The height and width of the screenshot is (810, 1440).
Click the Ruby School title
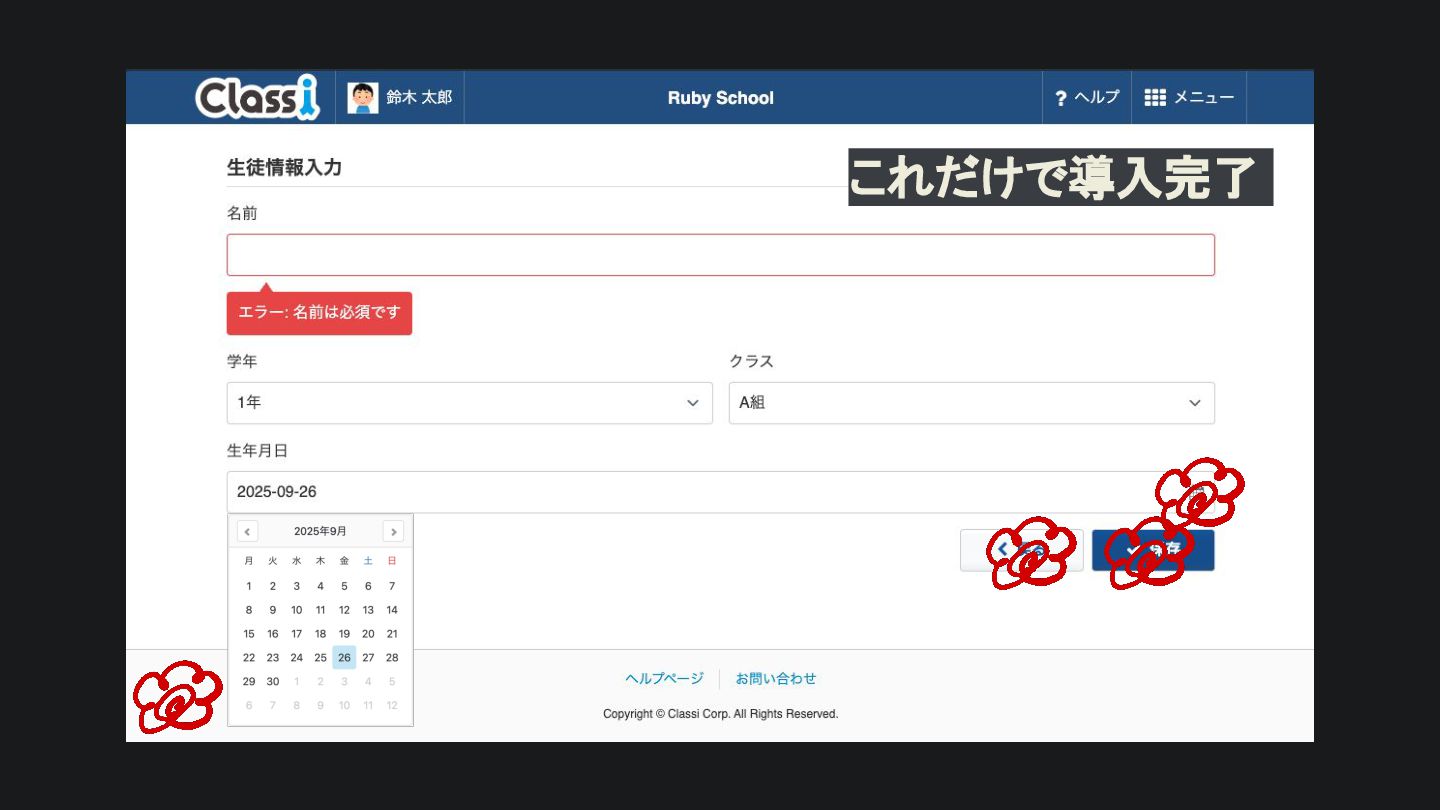(720, 98)
